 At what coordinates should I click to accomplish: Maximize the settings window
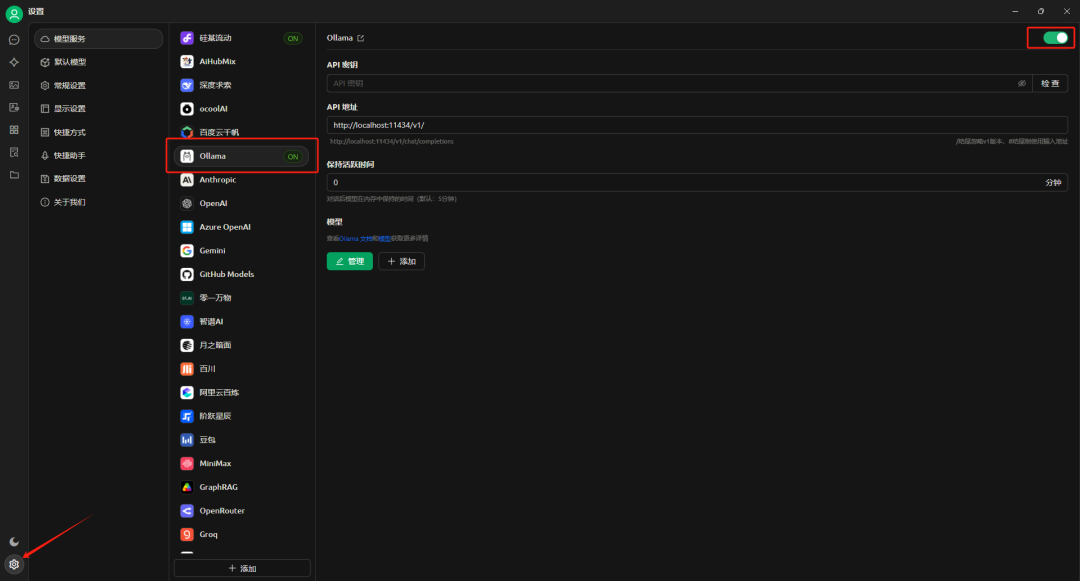pos(1041,11)
